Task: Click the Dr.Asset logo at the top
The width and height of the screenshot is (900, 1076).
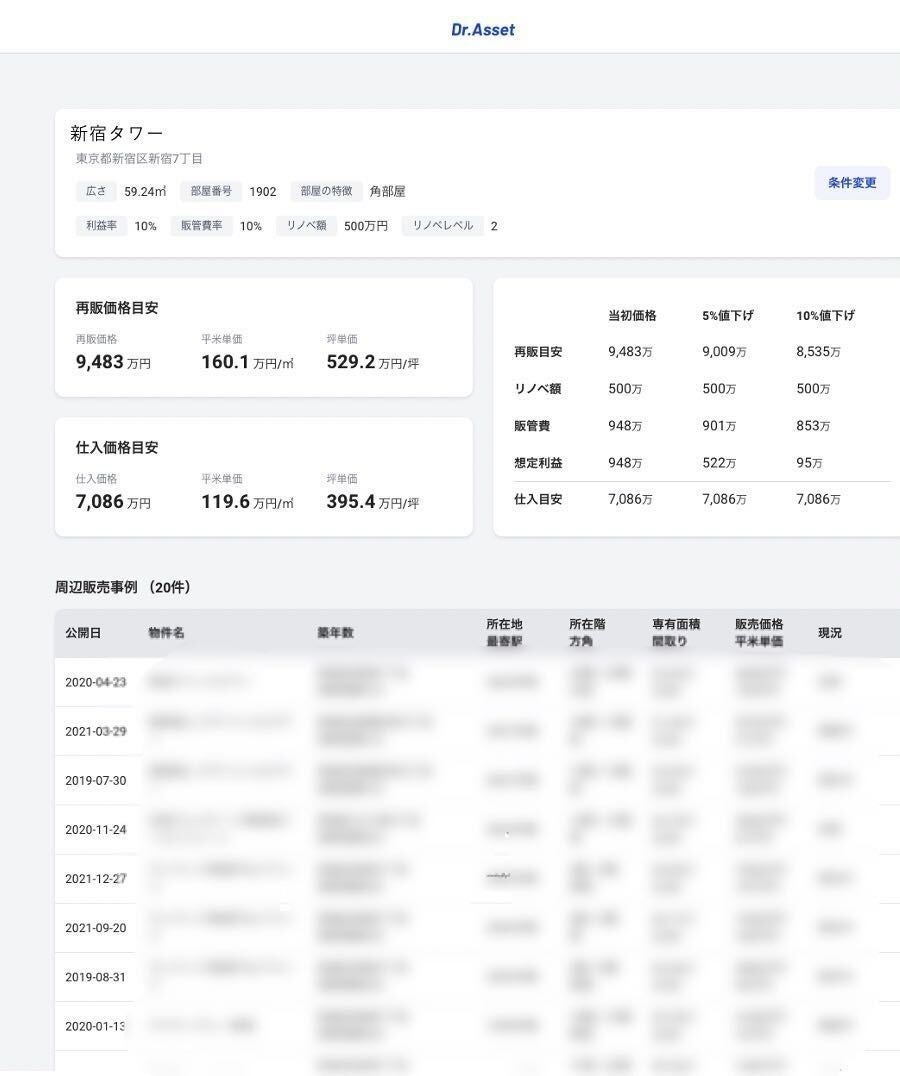Action: [x=483, y=28]
